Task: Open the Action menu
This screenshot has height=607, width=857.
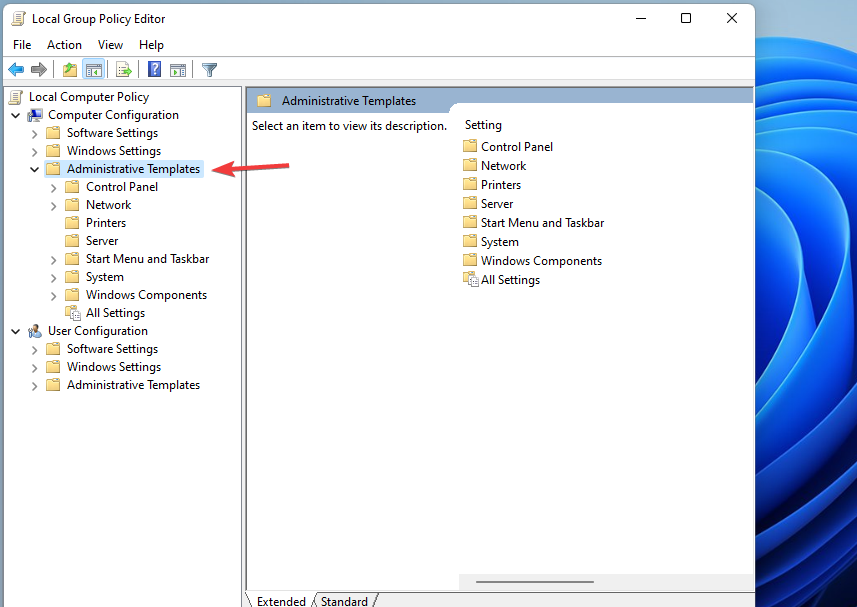Action: click(64, 45)
